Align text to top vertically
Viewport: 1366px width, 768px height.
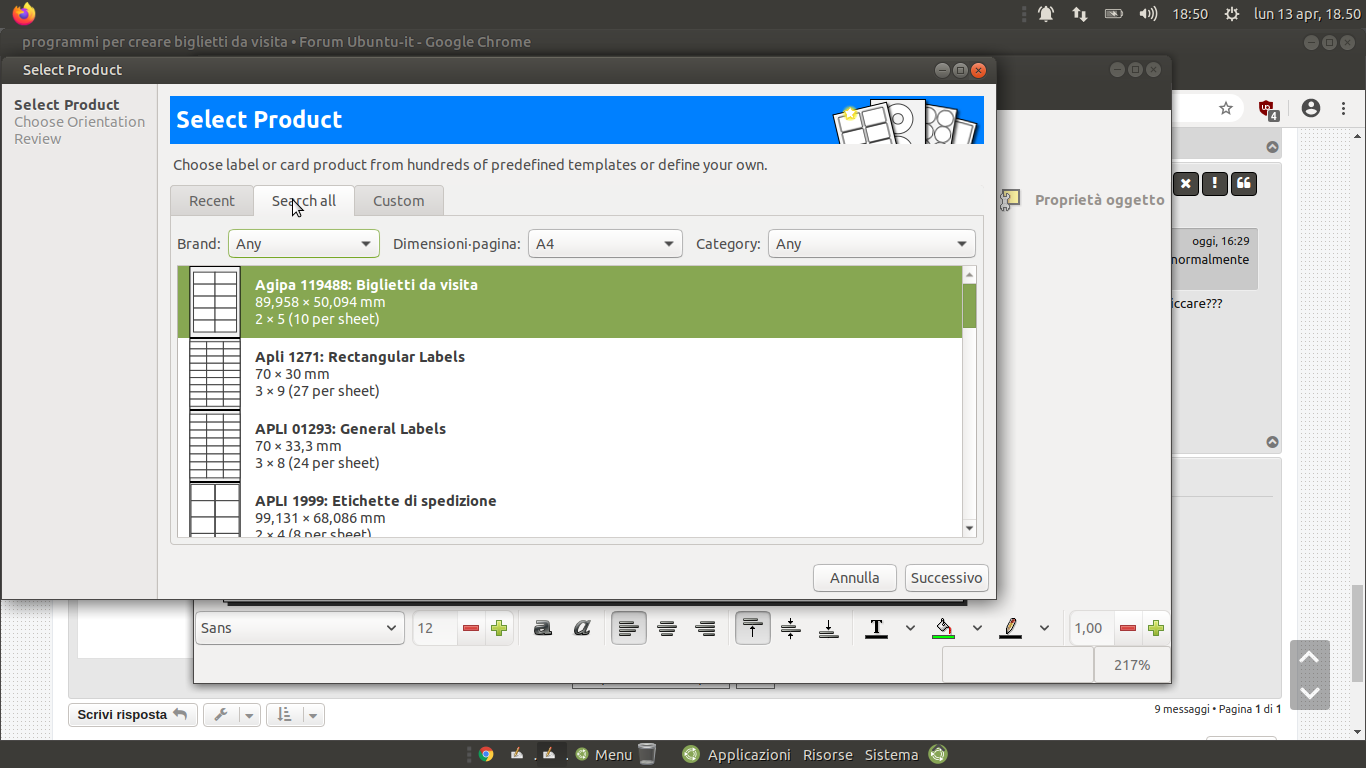pyautogui.click(x=753, y=628)
